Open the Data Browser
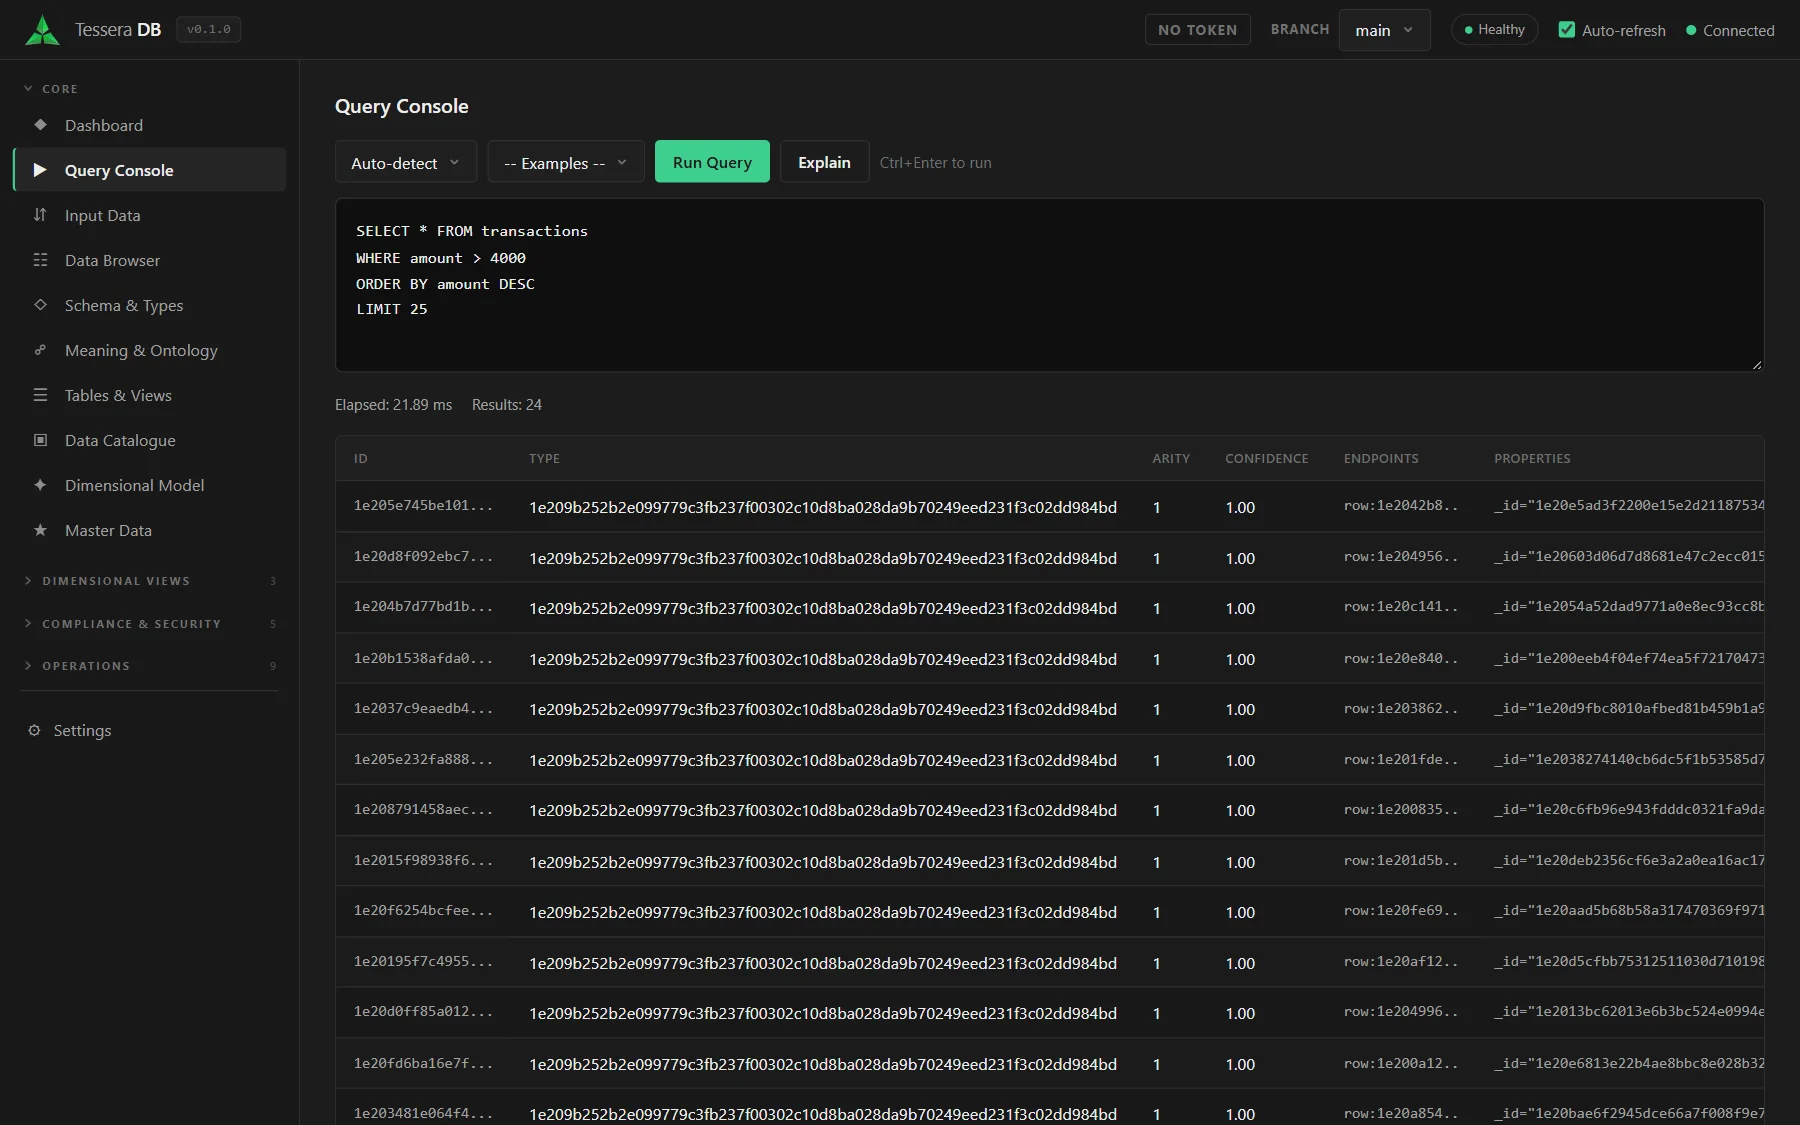Viewport: 1800px width, 1125px height. click(x=150, y=260)
